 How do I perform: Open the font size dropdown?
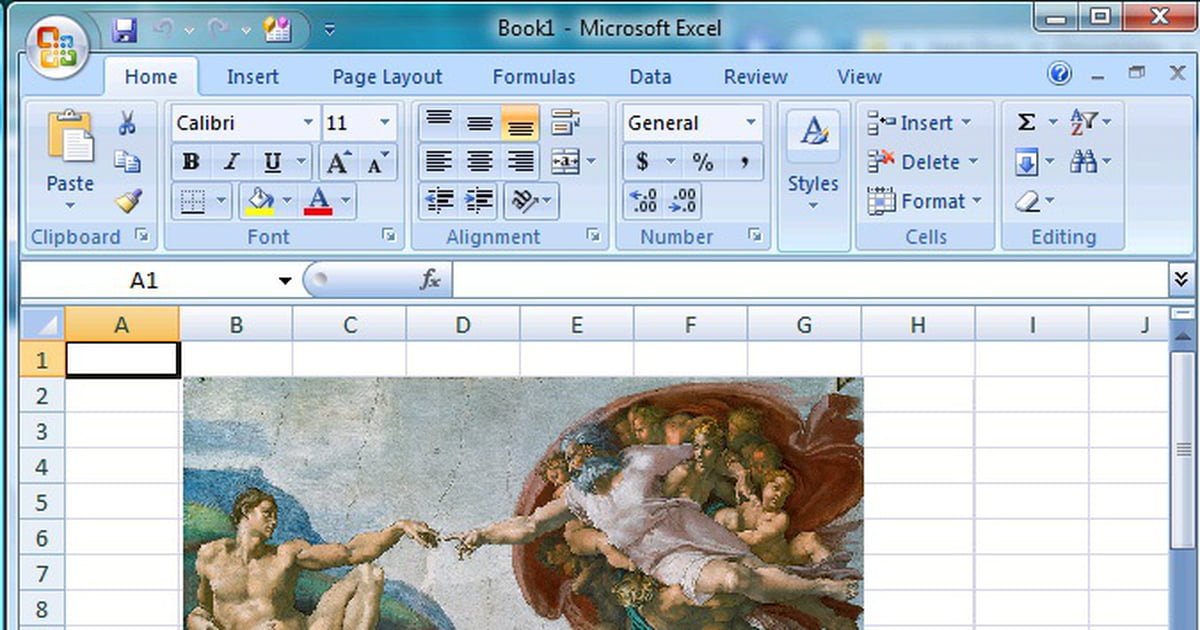point(385,123)
